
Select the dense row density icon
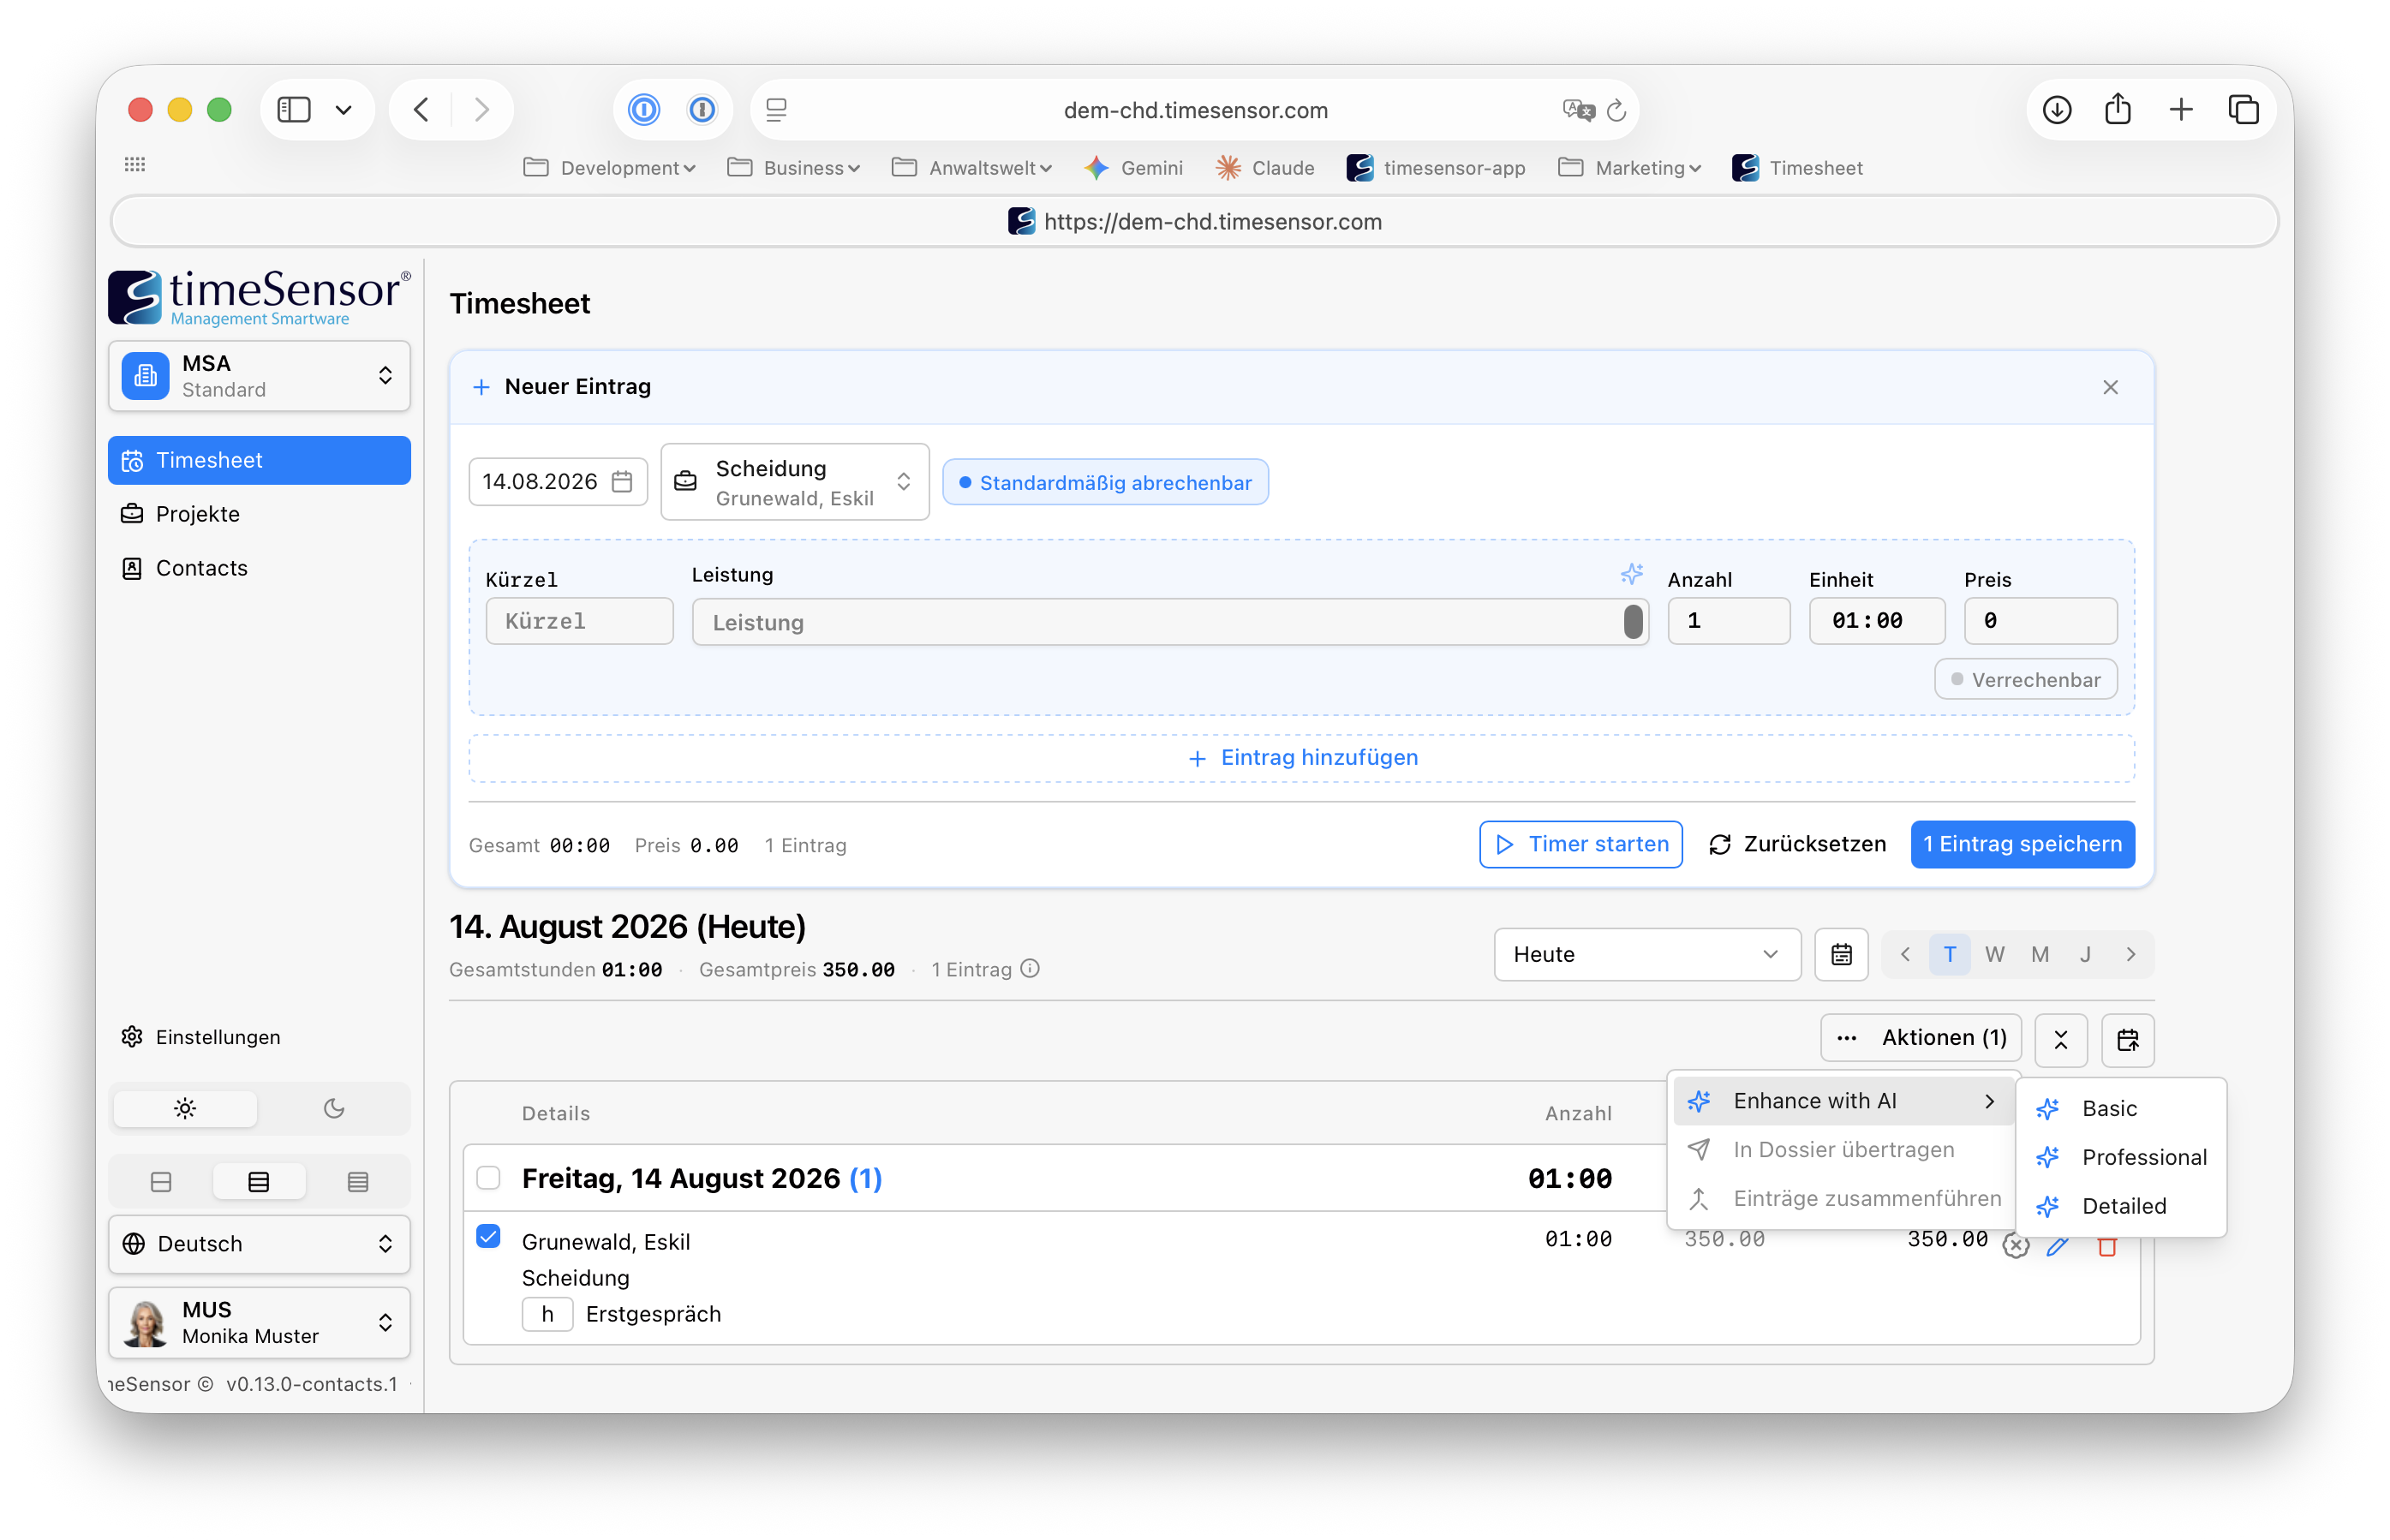coord(358,1182)
